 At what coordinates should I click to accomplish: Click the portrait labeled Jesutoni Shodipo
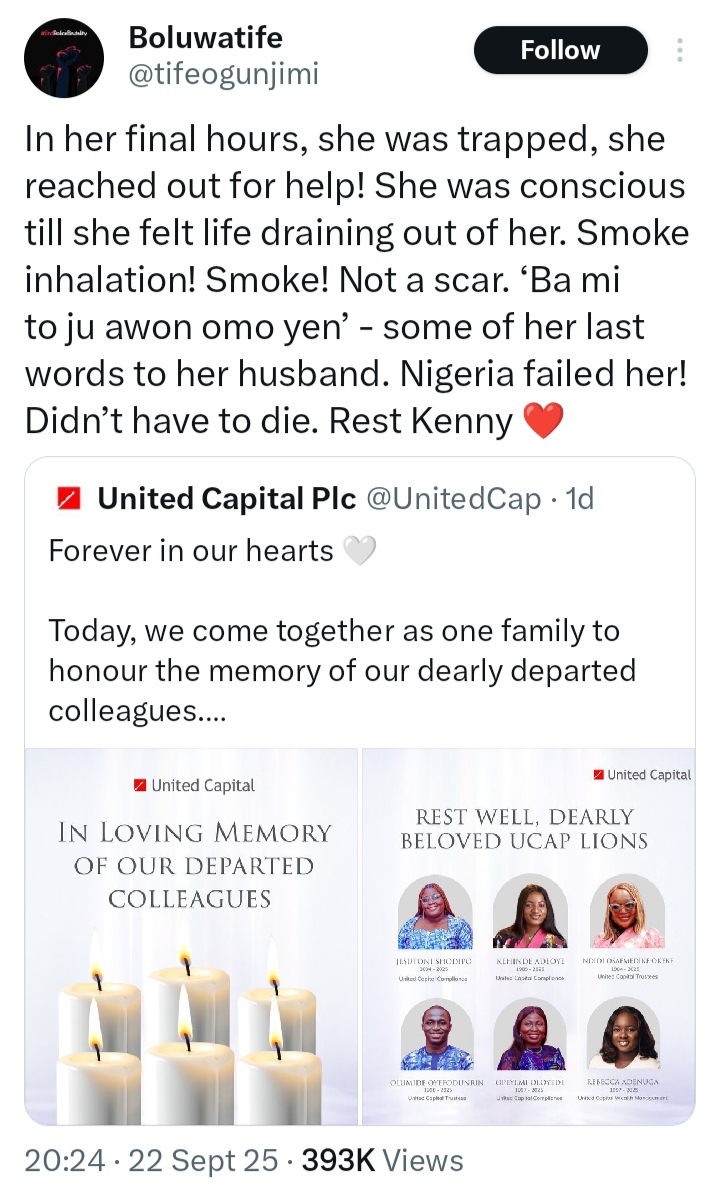click(x=435, y=912)
